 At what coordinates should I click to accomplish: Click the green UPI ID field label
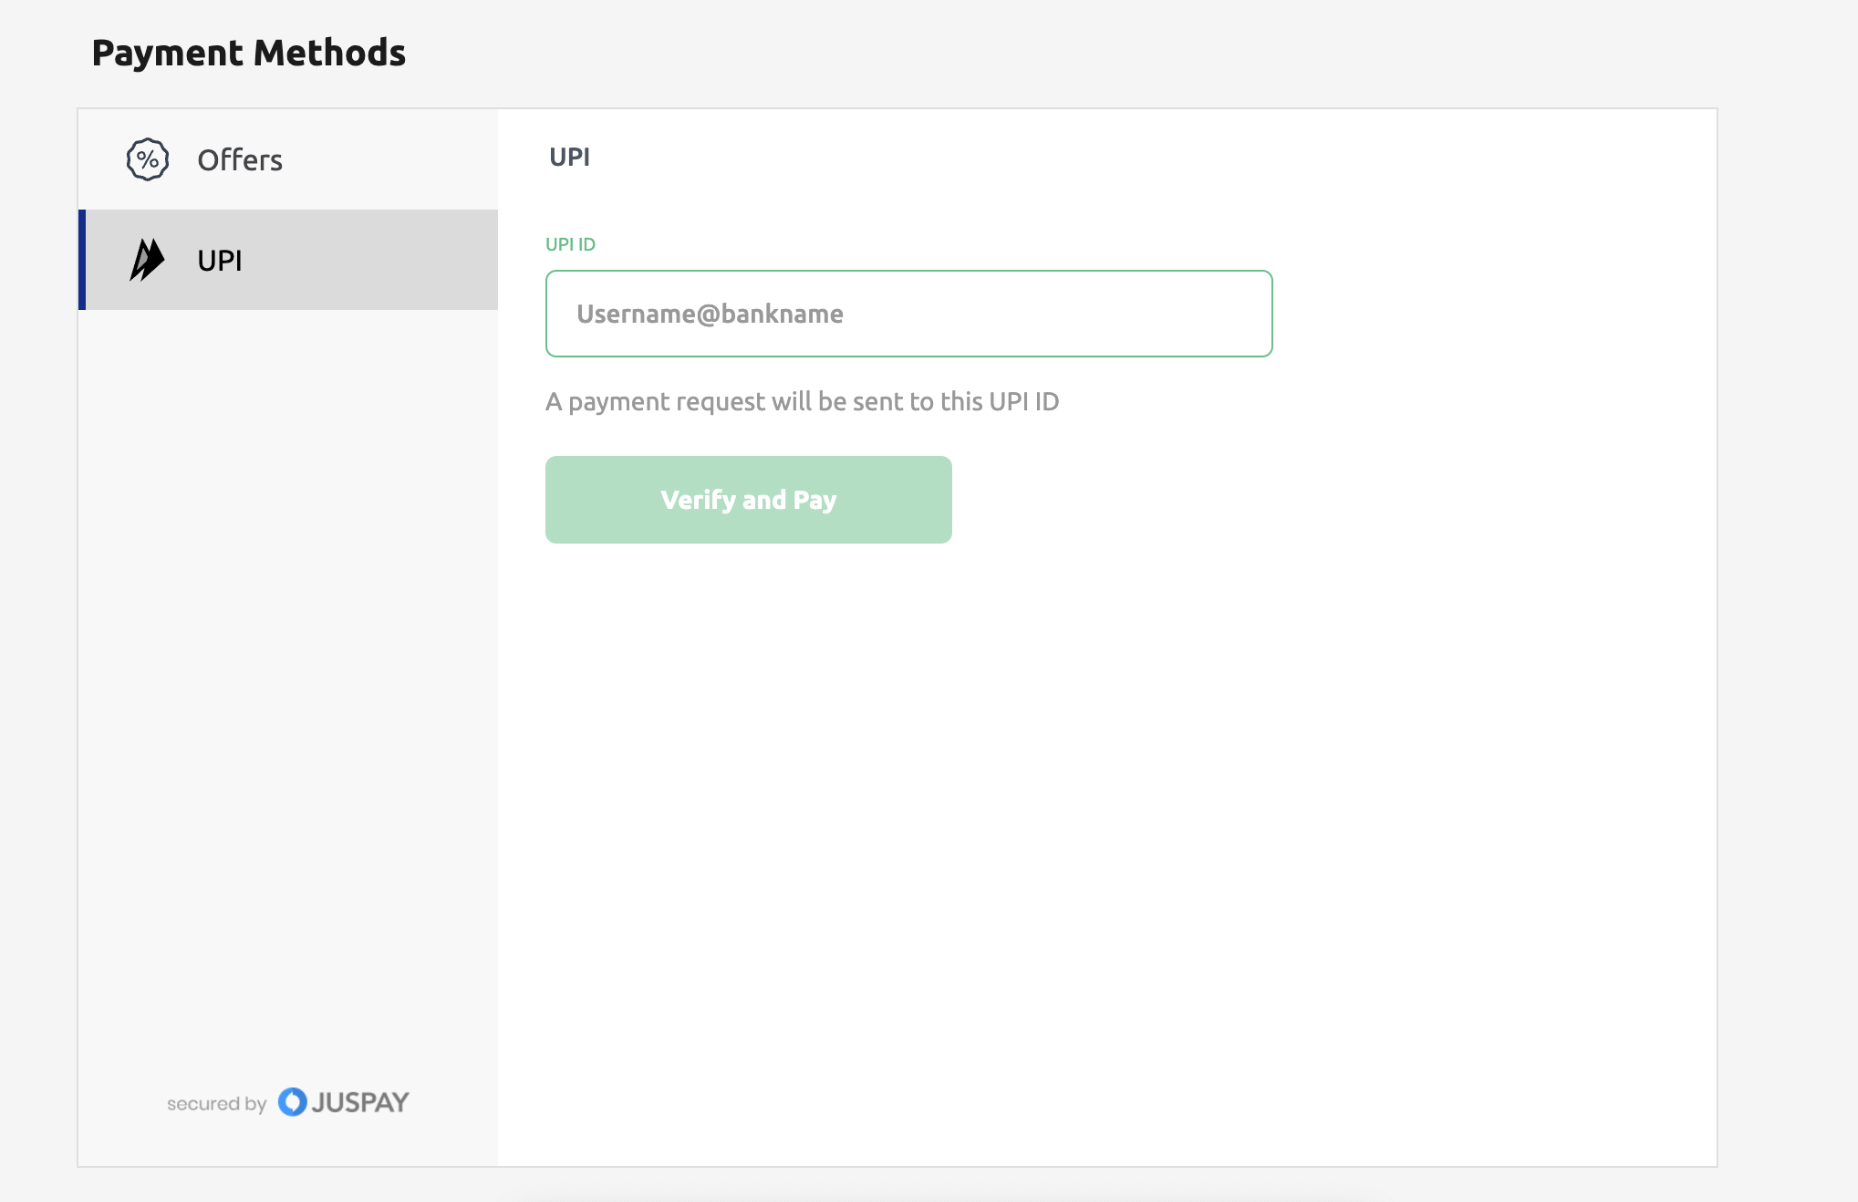tap(570, 244)
